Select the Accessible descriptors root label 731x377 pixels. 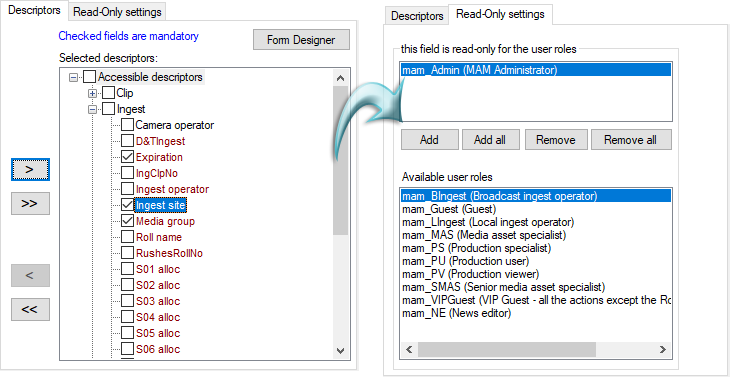[150, 77]
